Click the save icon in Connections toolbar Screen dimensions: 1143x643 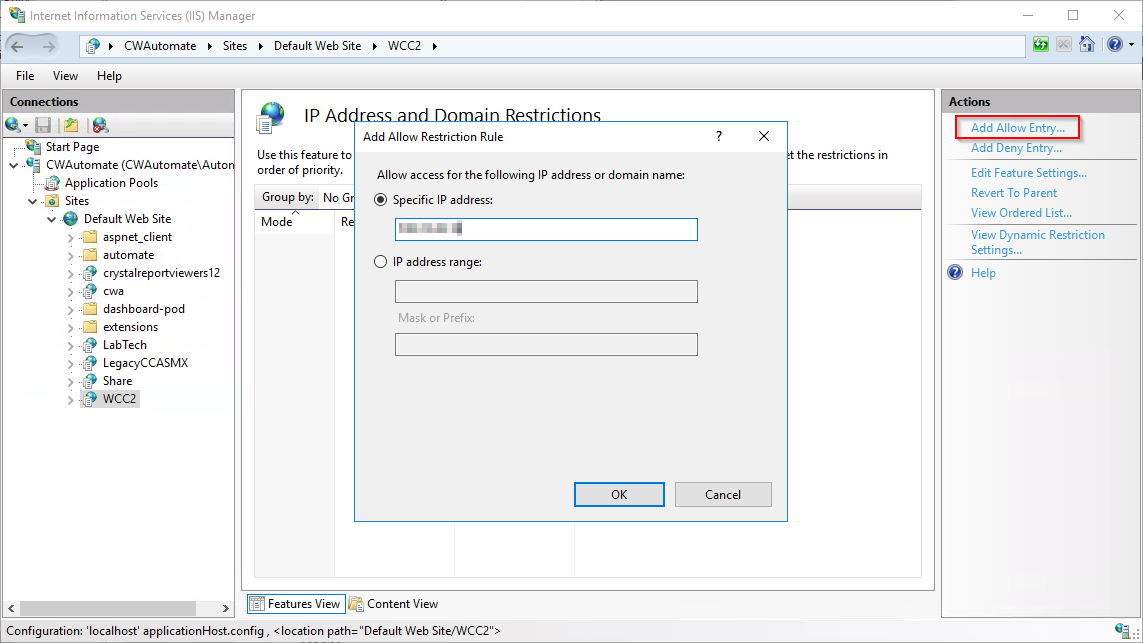[x=43, y=125]
